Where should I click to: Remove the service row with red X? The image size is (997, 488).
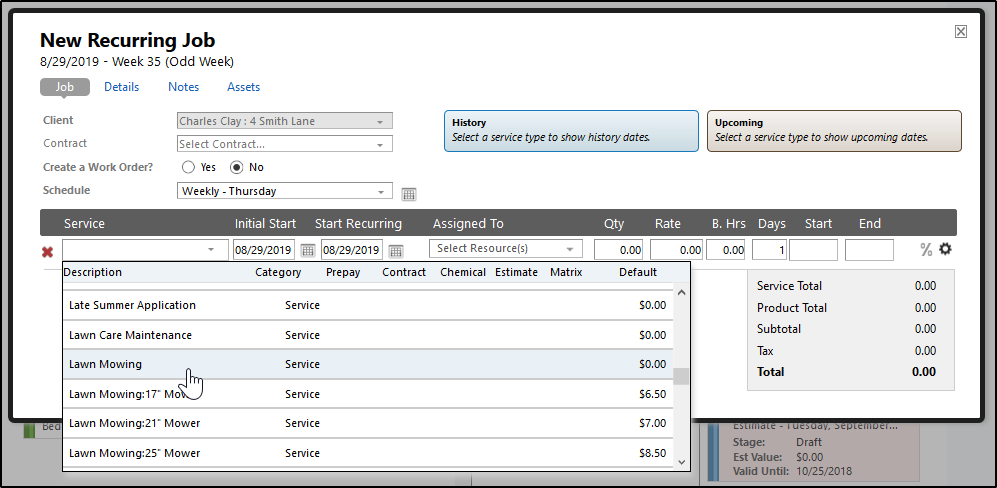click(x=47, y=252)
